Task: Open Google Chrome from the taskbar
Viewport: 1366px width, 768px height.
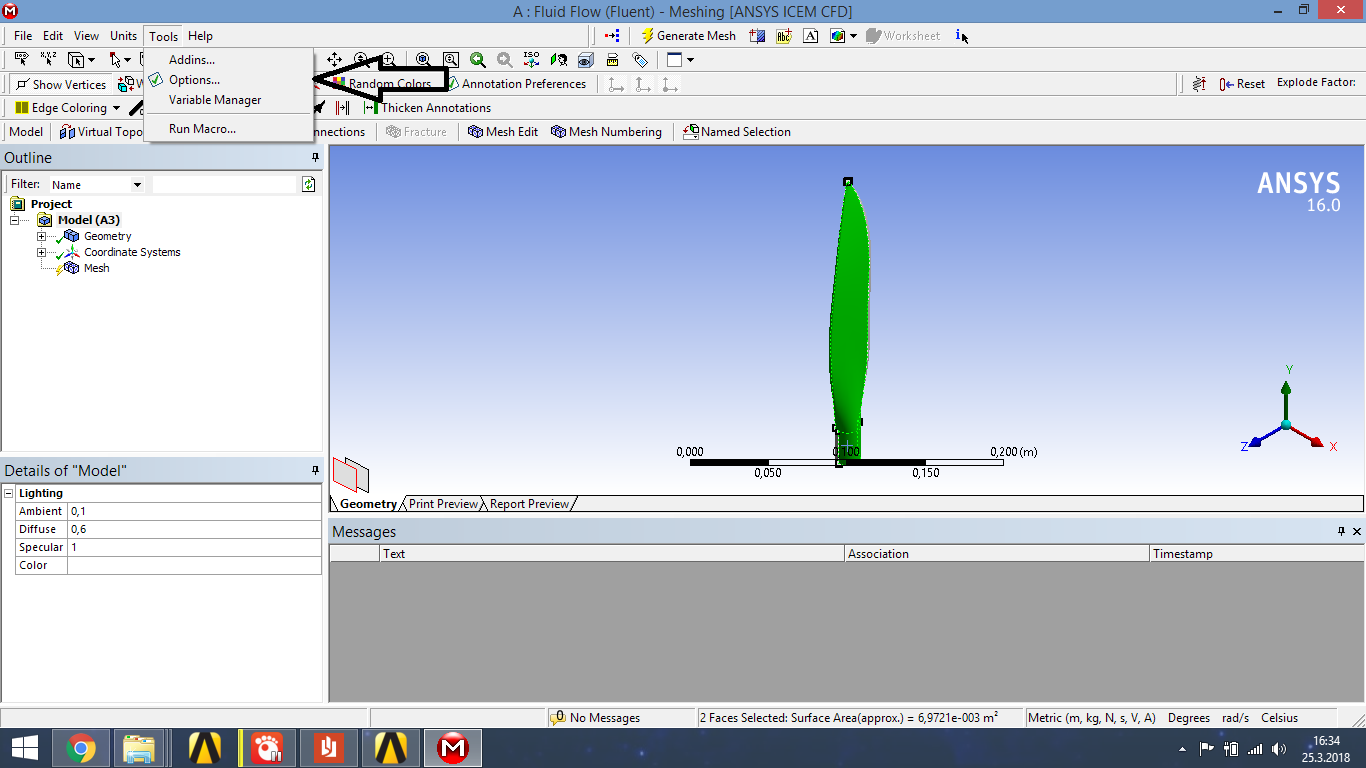Action: (81, 747)
